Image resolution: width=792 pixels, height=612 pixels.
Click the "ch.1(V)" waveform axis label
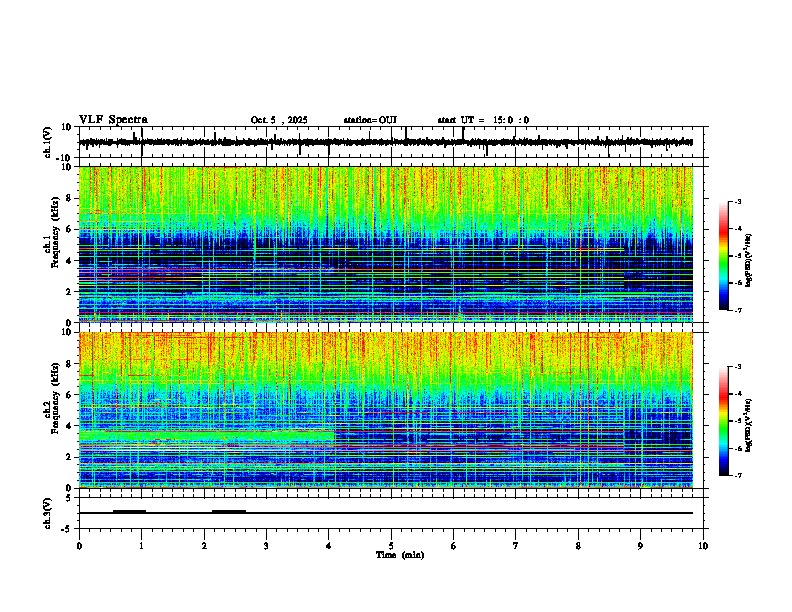pyautogui.click(x=48, y=142)
